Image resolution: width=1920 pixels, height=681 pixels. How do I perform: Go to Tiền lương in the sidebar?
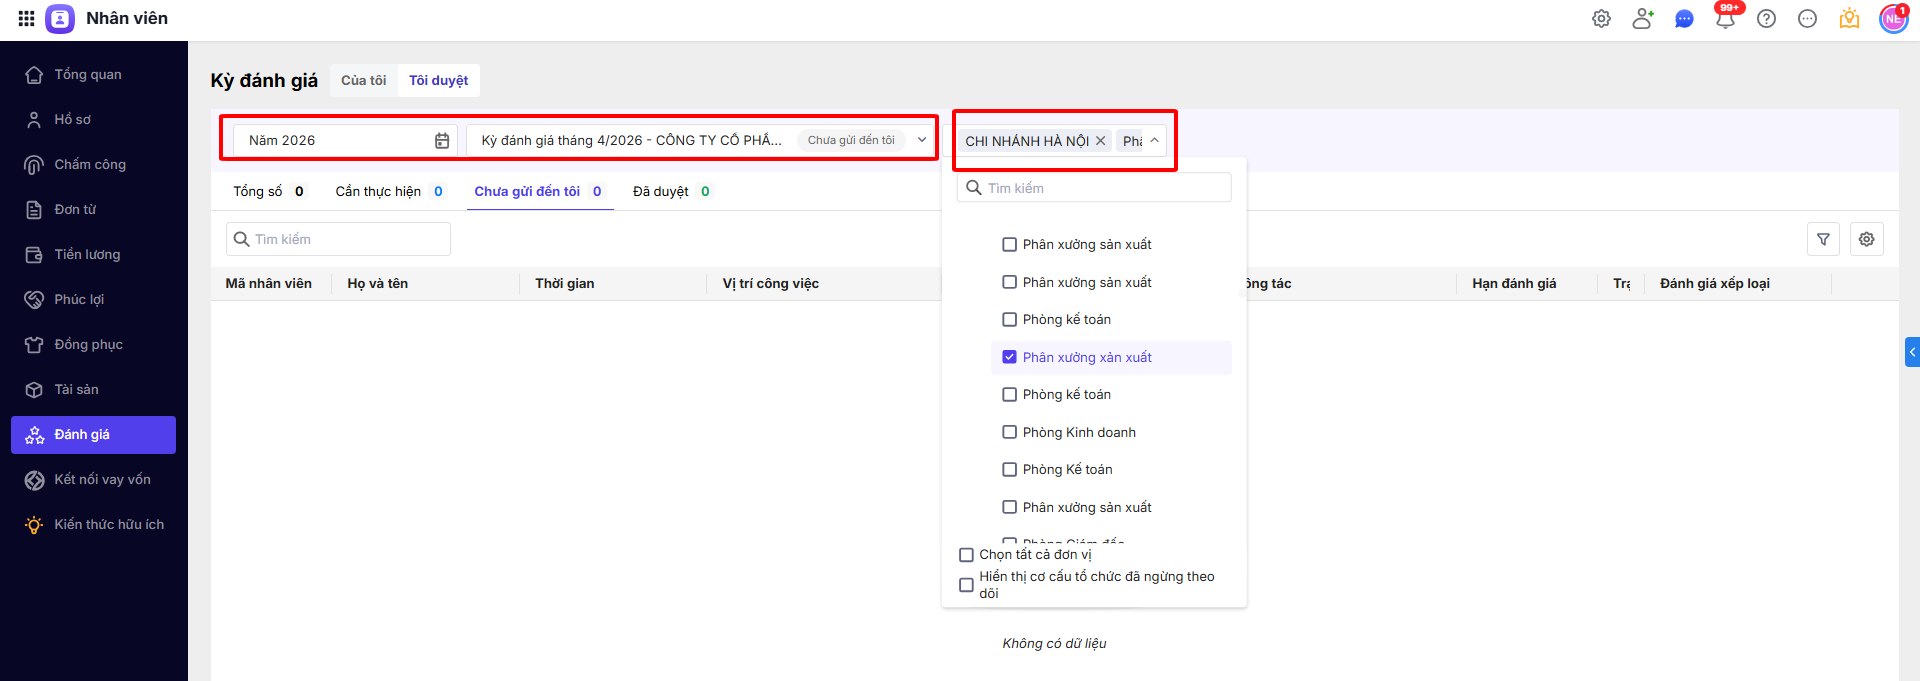[87, 254]
